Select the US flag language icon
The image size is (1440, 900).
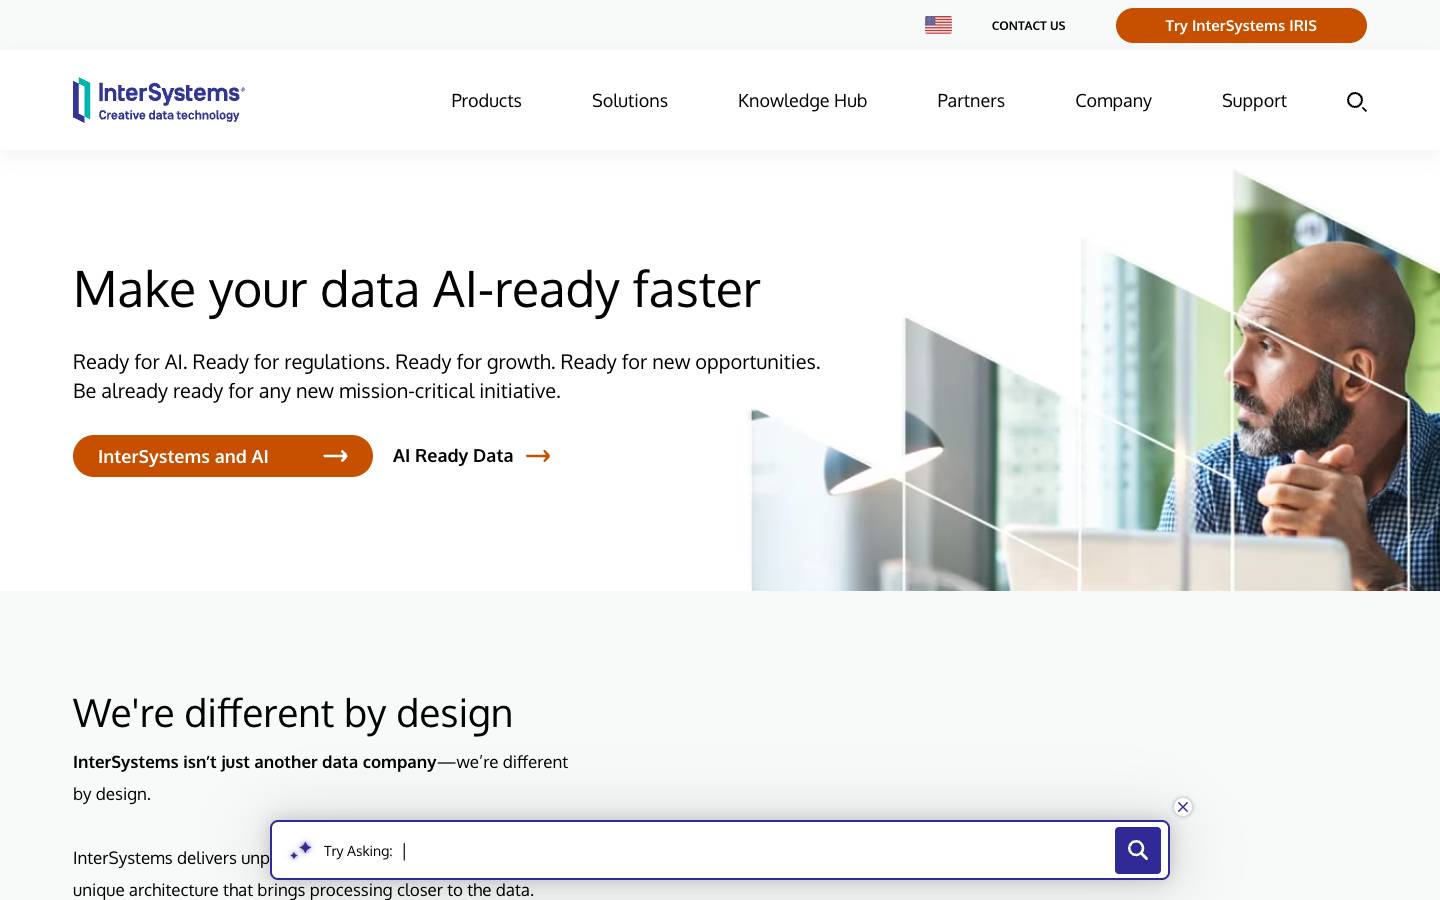point(938,25)
